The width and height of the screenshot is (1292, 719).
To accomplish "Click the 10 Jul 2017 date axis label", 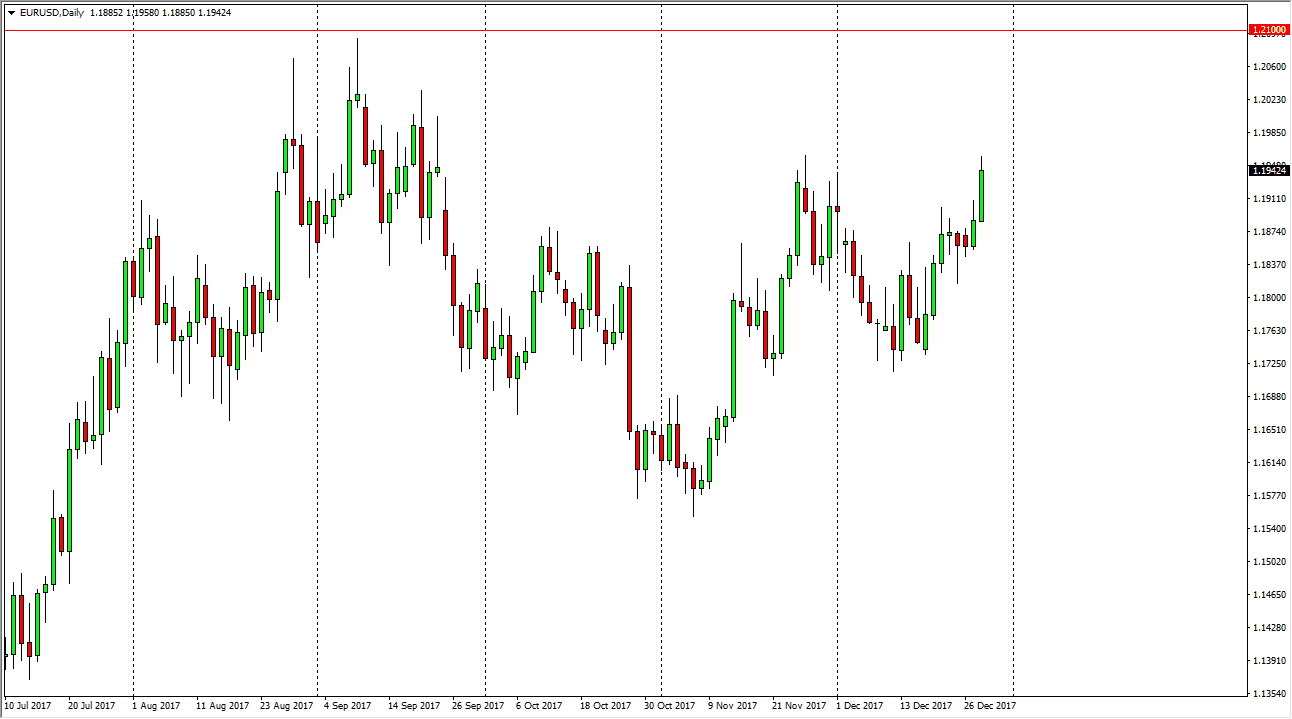I will pyautogui.click(x=30, y=705).
